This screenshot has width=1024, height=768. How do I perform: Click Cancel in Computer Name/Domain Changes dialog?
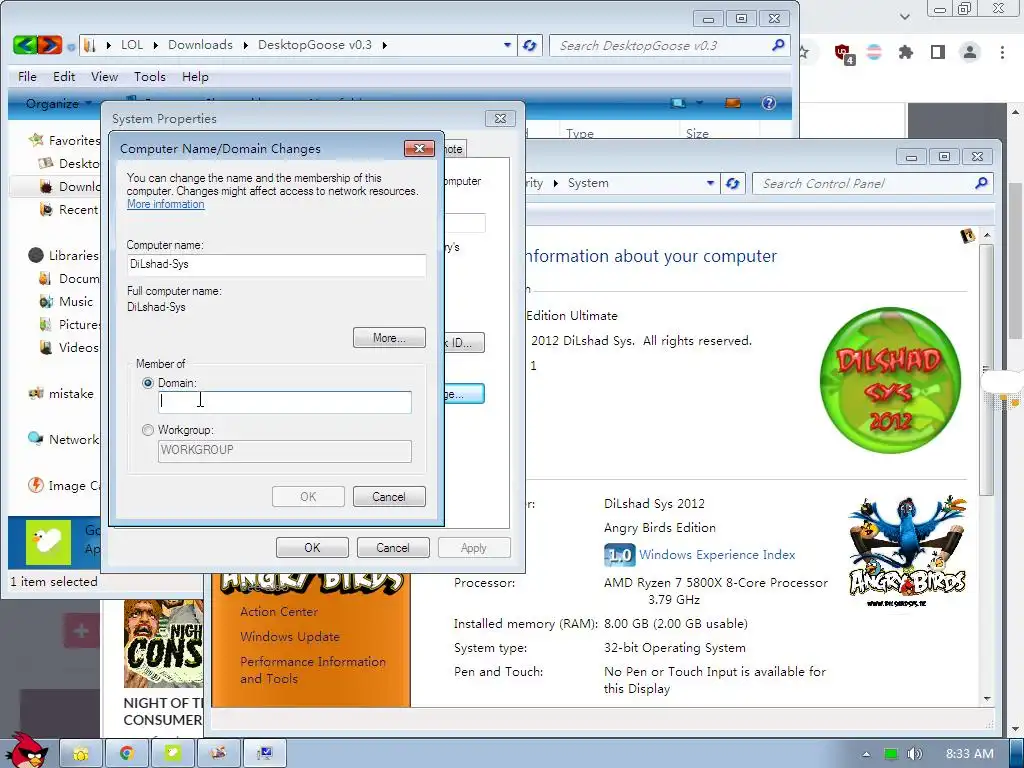pos(389,496)
